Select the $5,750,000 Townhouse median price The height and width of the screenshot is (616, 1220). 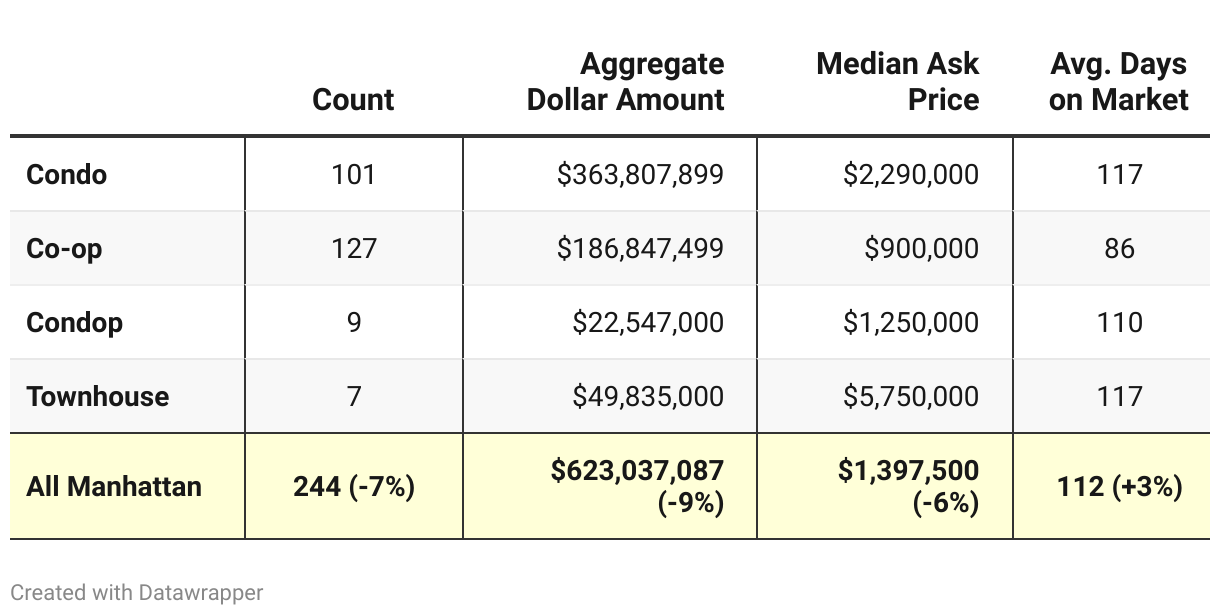911,396
